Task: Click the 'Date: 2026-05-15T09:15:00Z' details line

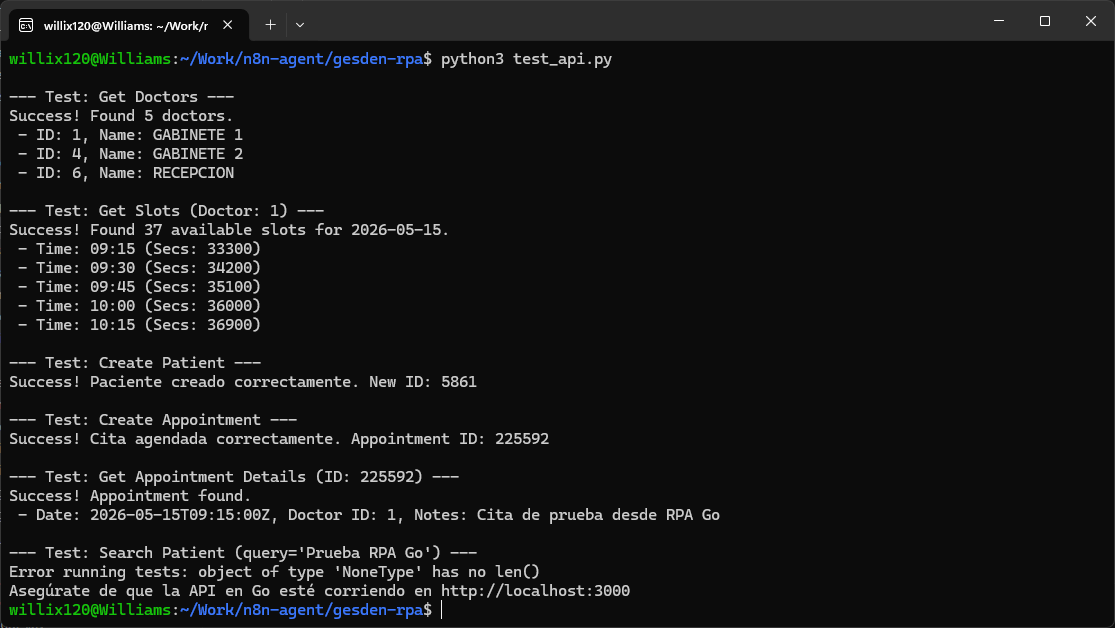Action: [368, 515]
